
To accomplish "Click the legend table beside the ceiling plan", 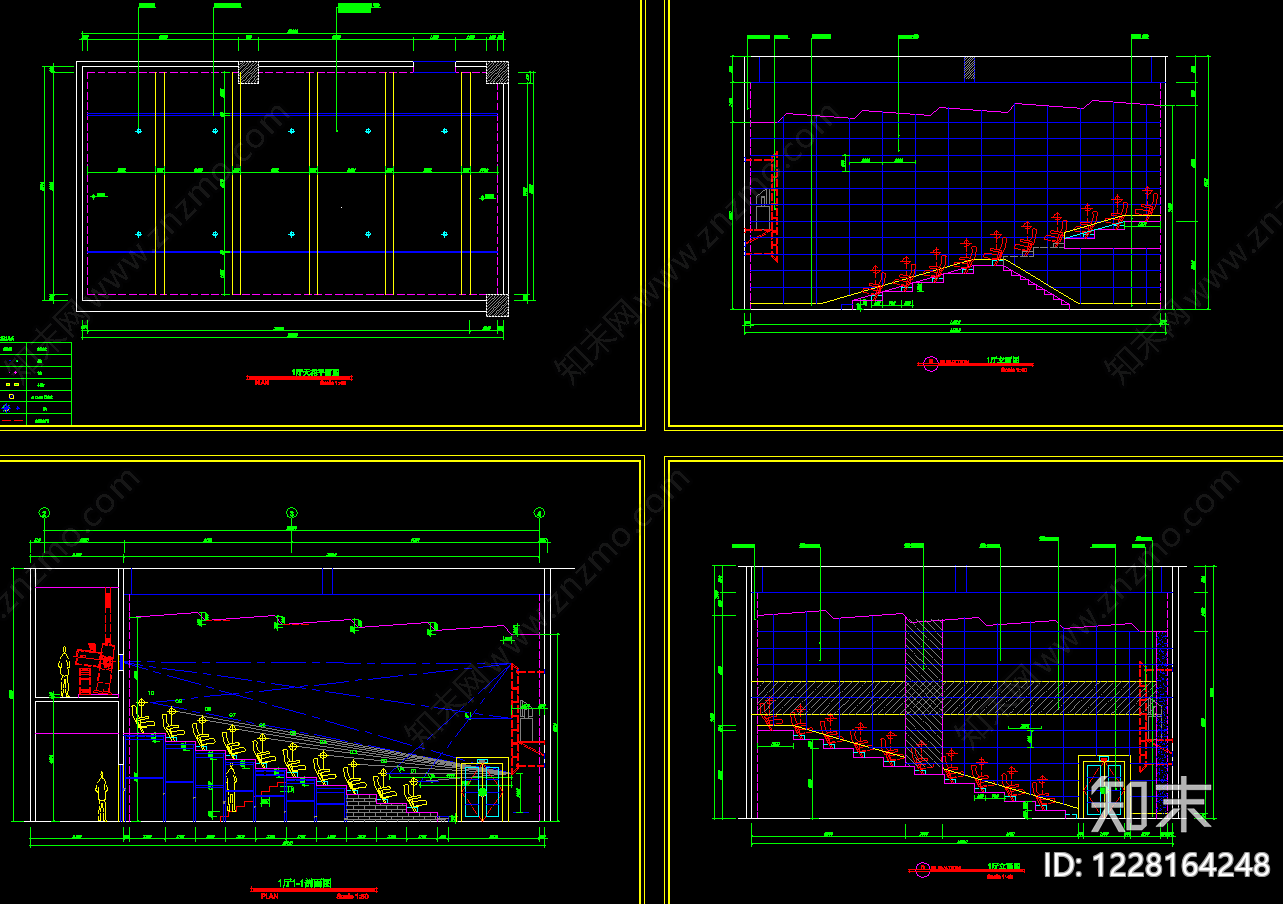I will tap(36, 384).
